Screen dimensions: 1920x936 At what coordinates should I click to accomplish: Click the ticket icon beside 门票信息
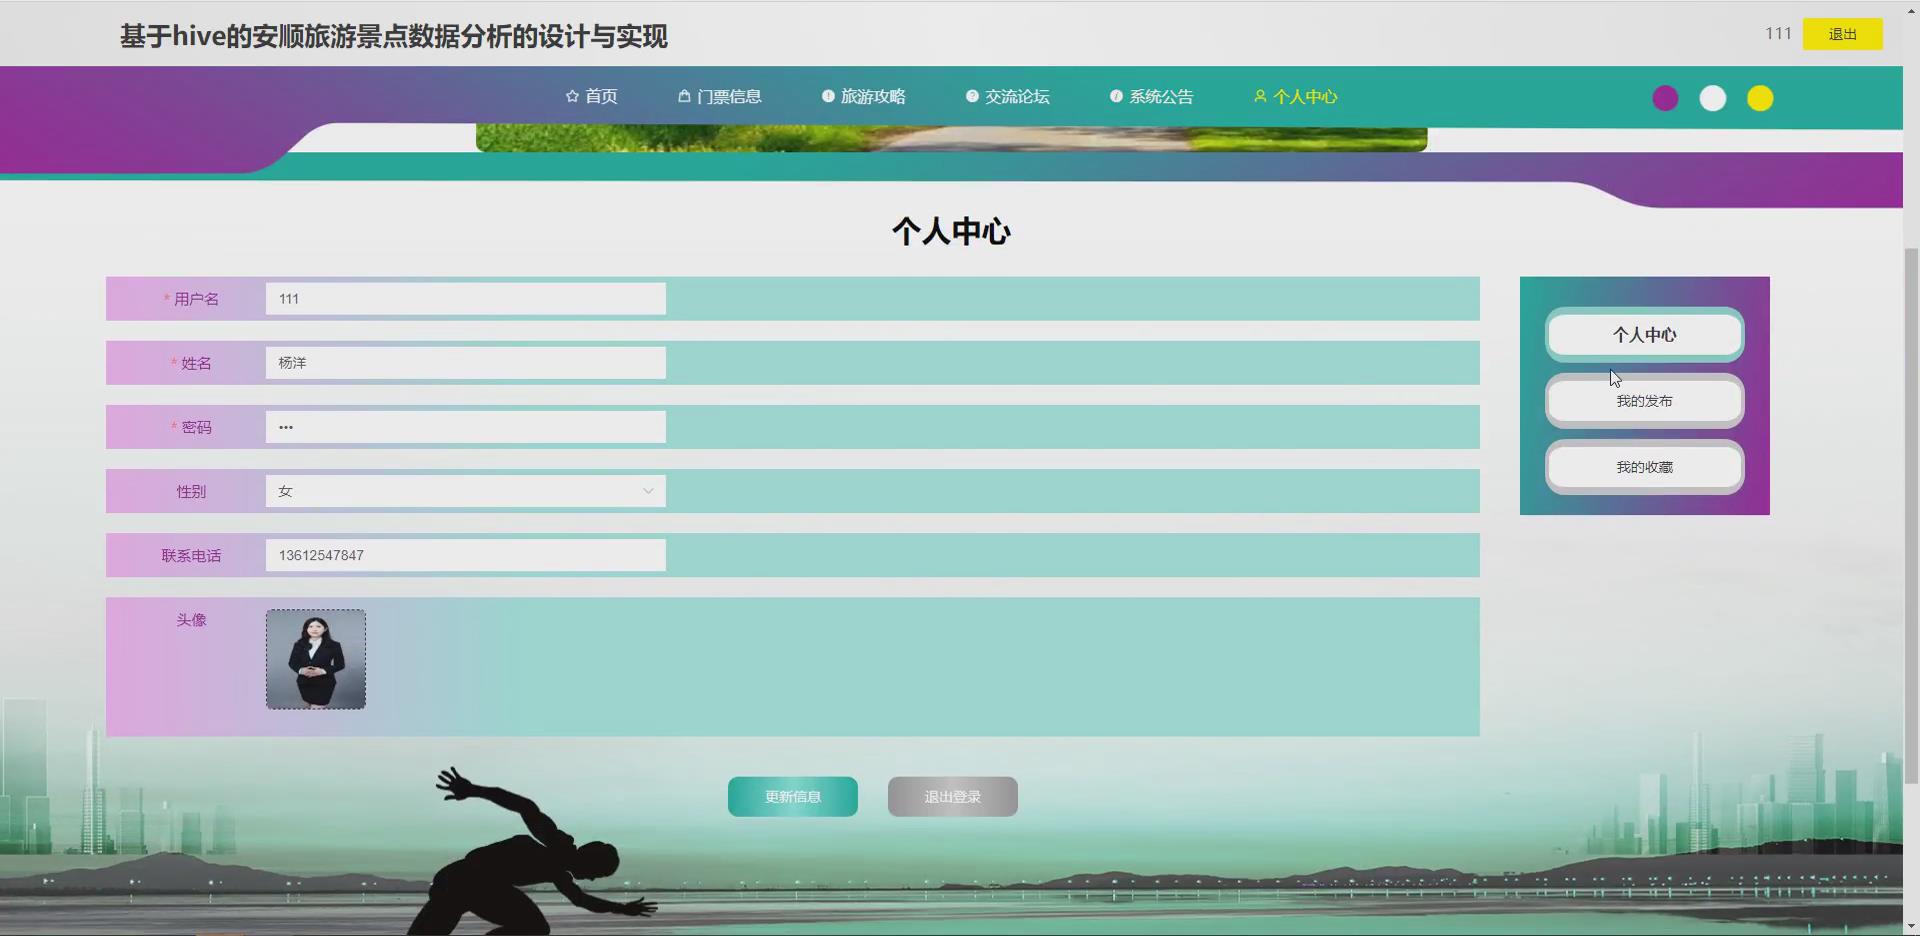pos(684,96)
